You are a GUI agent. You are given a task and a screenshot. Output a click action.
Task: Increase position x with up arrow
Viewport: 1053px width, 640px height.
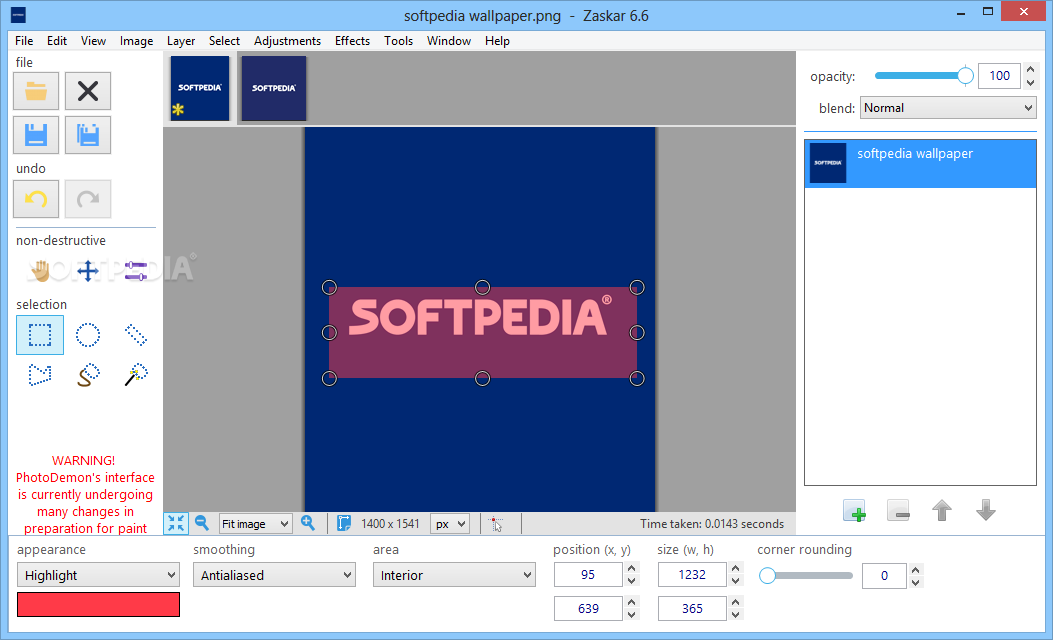pos(631,569)
